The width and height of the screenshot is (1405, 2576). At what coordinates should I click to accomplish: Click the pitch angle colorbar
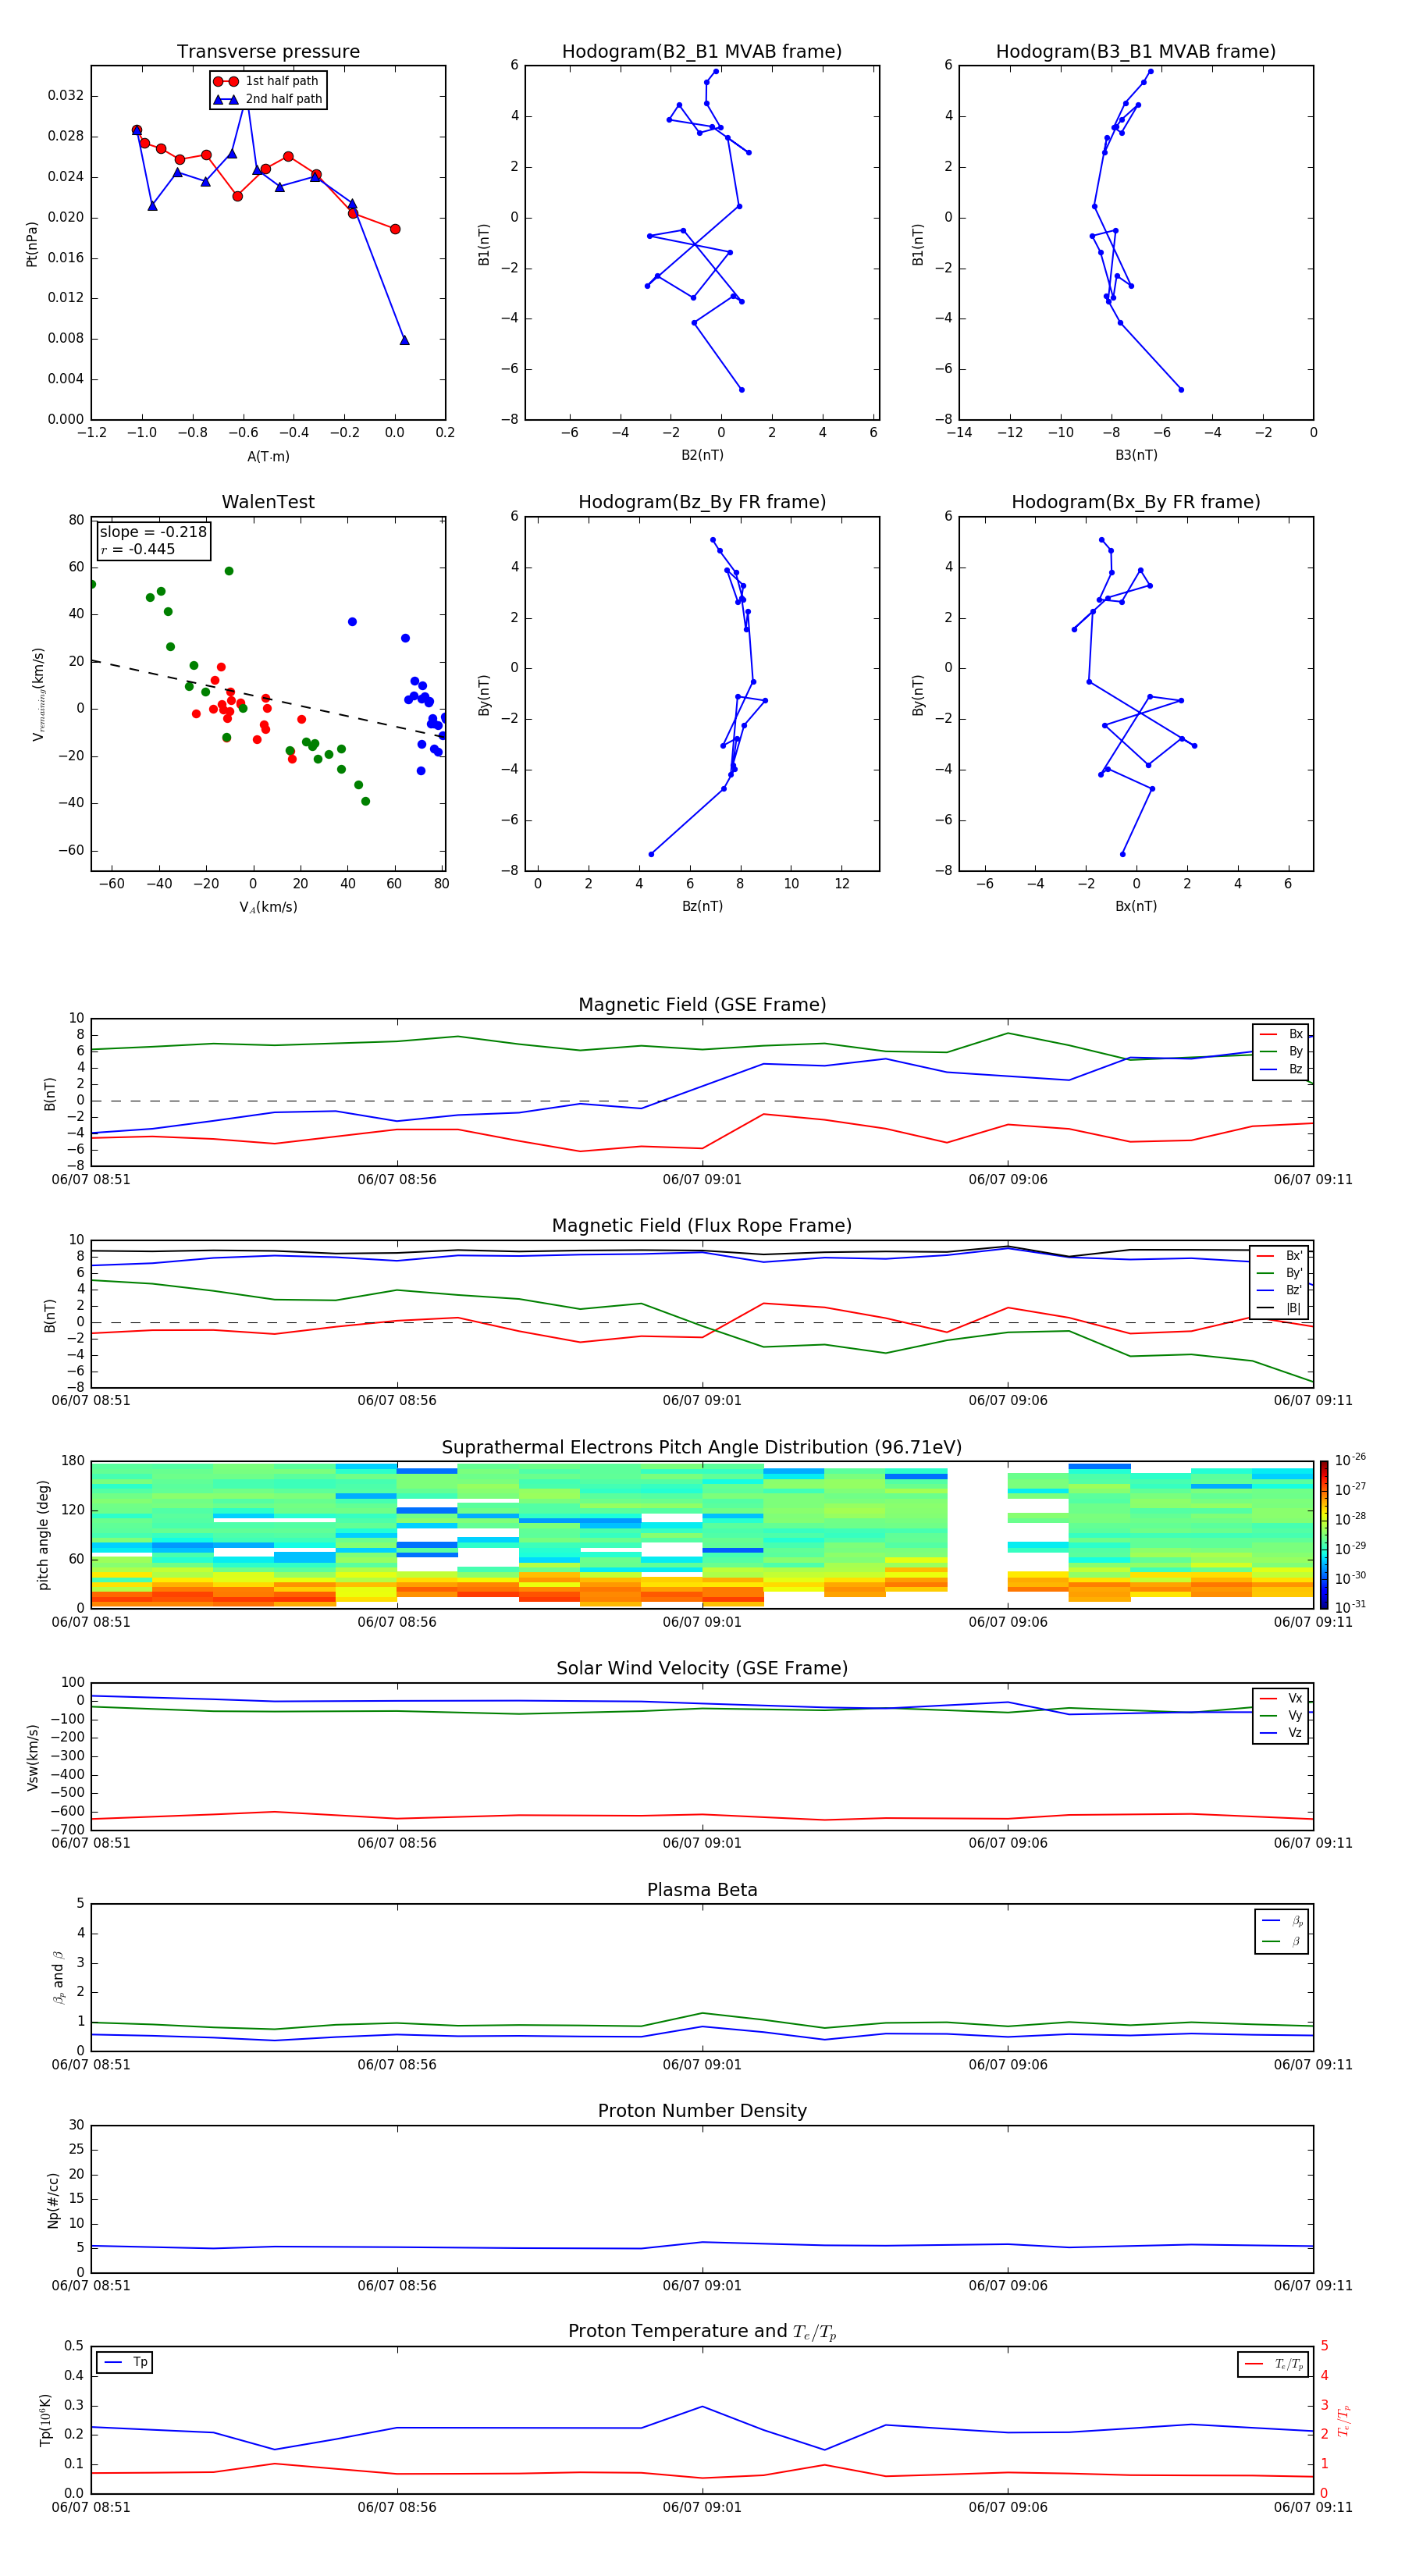[x=1324, y=1535]
